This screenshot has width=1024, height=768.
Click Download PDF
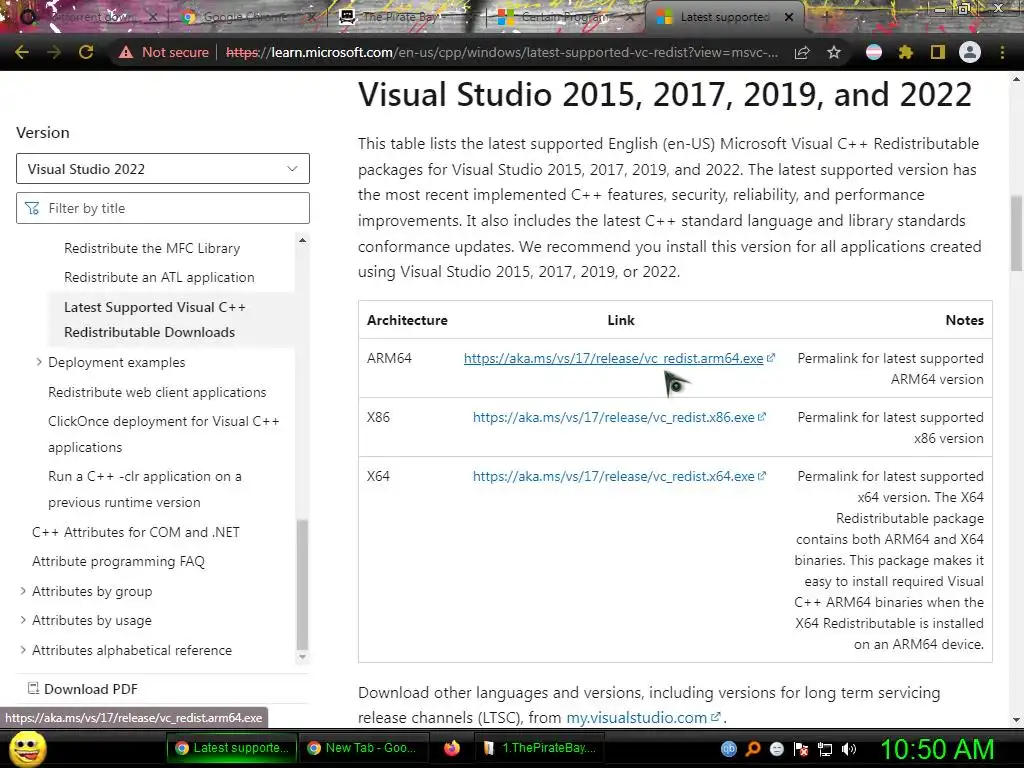(83, 689)
